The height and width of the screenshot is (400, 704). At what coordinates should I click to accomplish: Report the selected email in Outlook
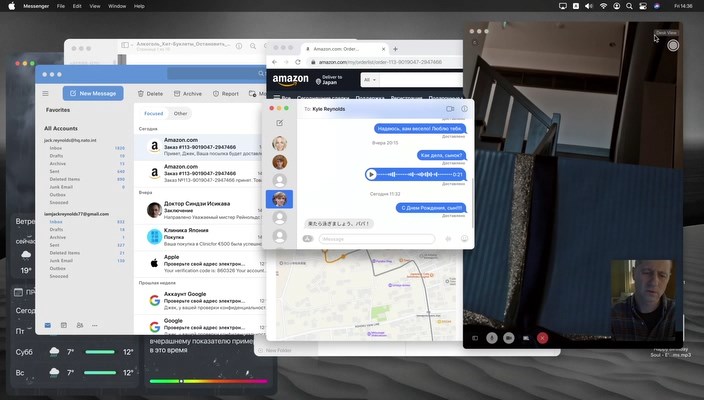225,94
